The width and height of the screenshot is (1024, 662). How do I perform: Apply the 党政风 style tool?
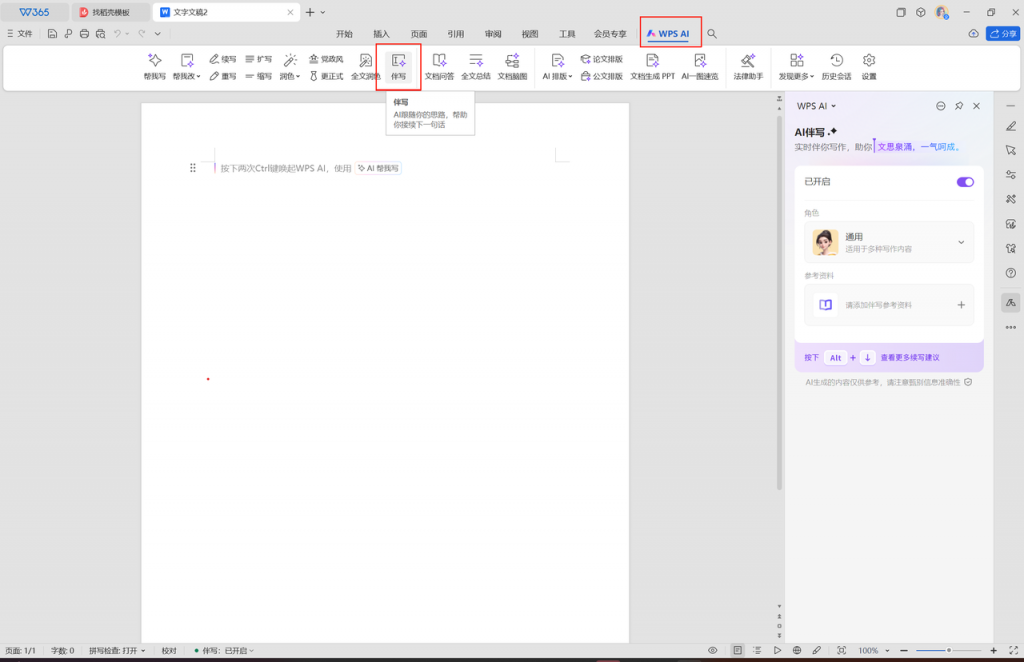tap(326, 59)
